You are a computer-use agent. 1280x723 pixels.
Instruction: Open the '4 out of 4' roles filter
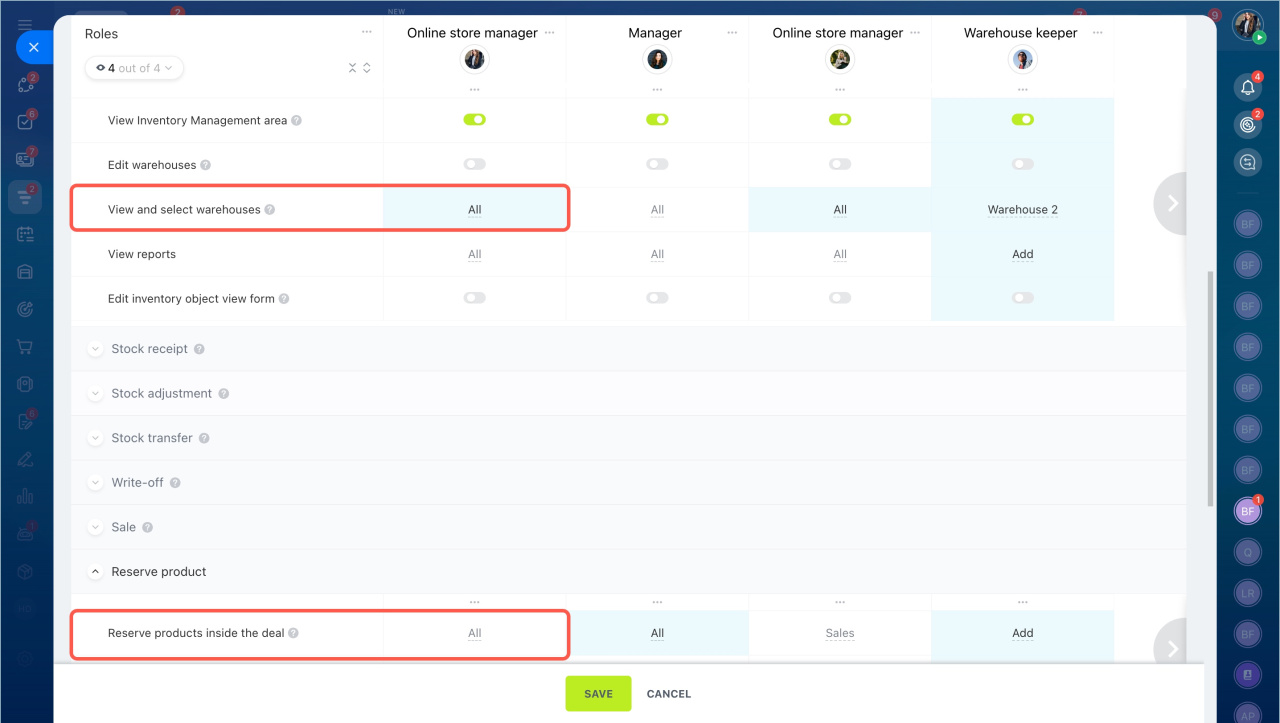[134, 68]
